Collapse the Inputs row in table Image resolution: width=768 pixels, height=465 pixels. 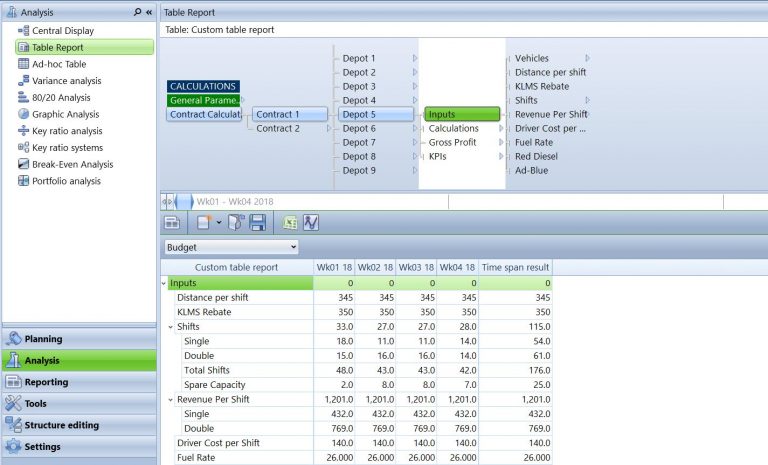(164, 283)
